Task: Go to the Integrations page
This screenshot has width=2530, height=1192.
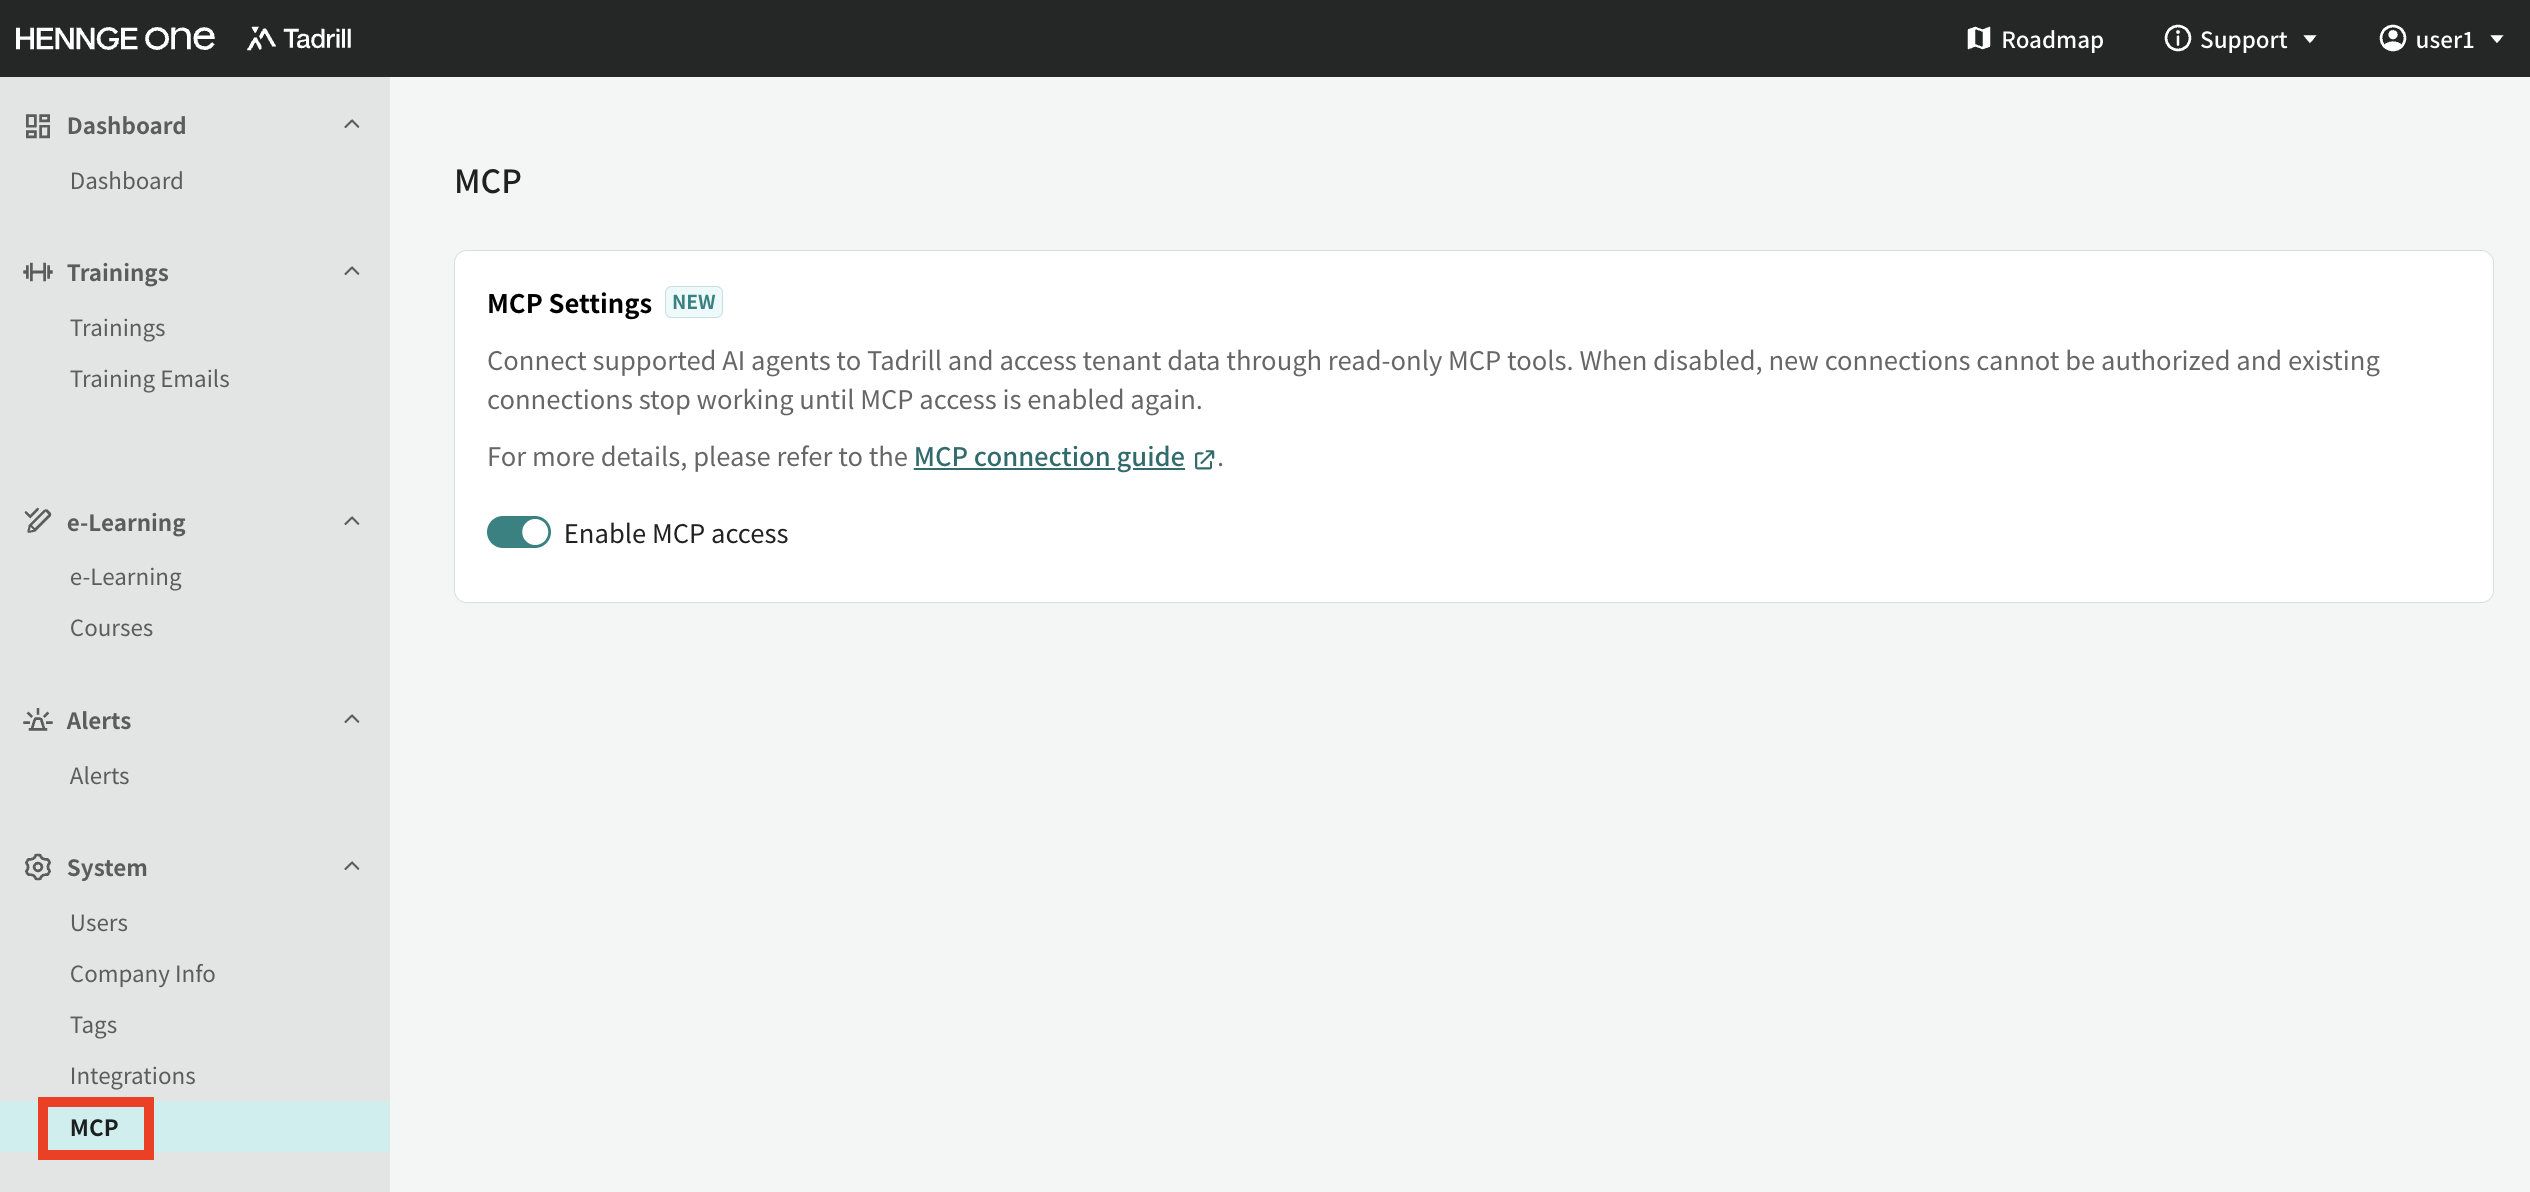Action: pyautogui.click(x=133, y=1076)
